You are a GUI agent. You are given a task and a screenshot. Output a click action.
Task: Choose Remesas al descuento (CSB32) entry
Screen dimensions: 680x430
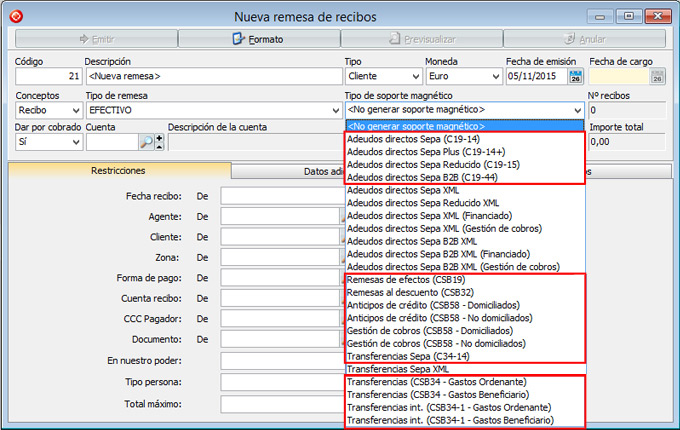click(412, 292)
